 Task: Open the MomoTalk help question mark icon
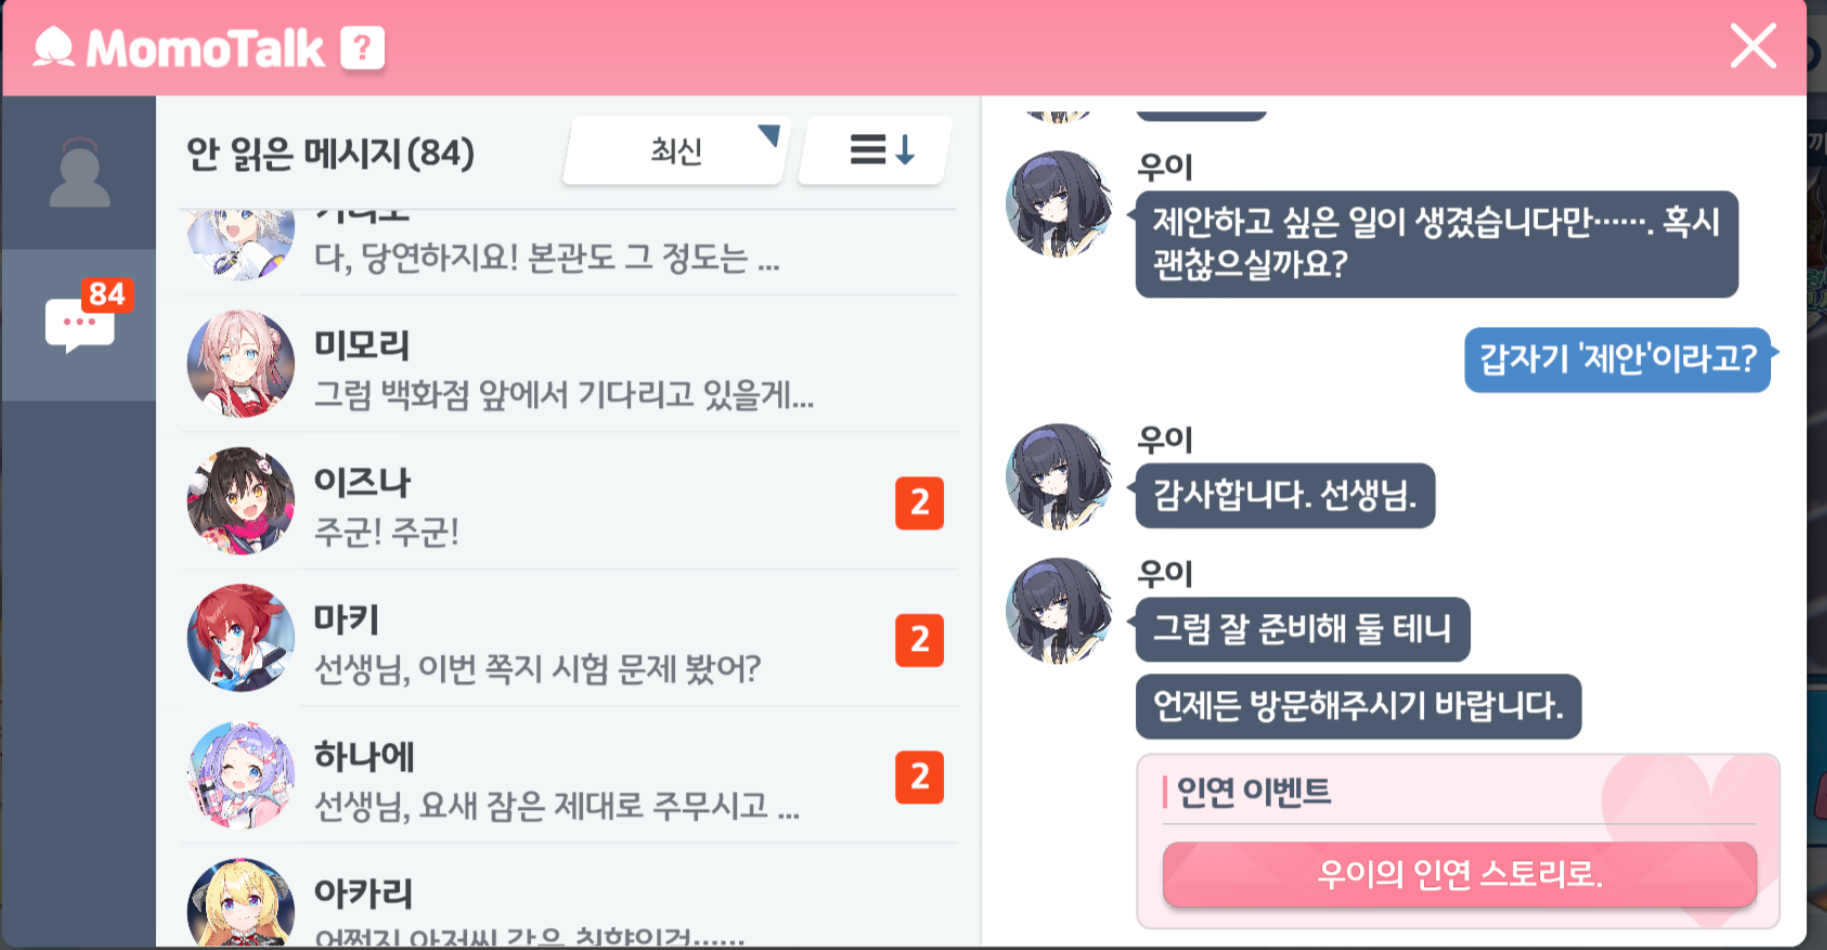[x=362, y=47]
